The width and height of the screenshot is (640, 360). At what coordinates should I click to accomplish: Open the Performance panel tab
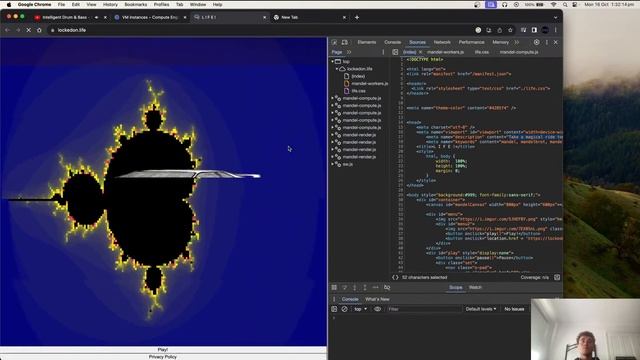(x=471, y=42)
